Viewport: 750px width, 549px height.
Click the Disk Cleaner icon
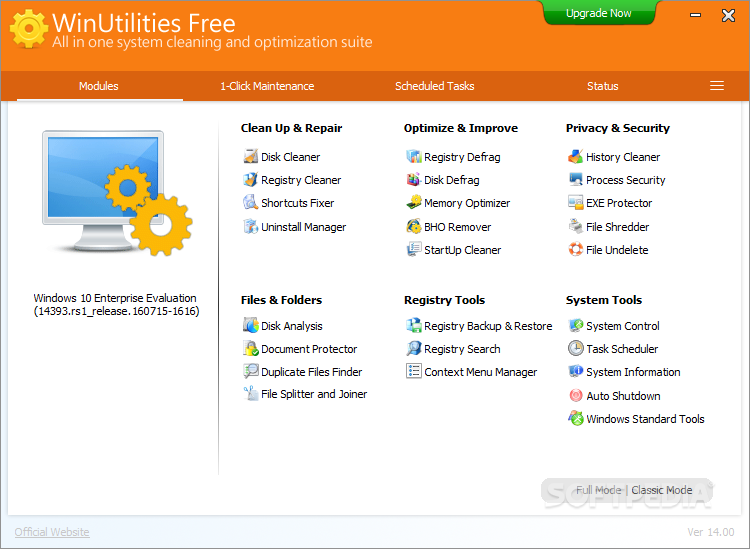[x=251, y=156]
